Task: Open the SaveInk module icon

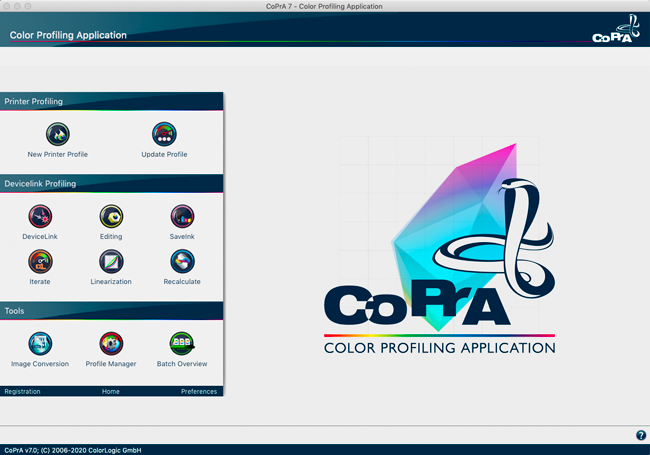Action: pos(182,216)
